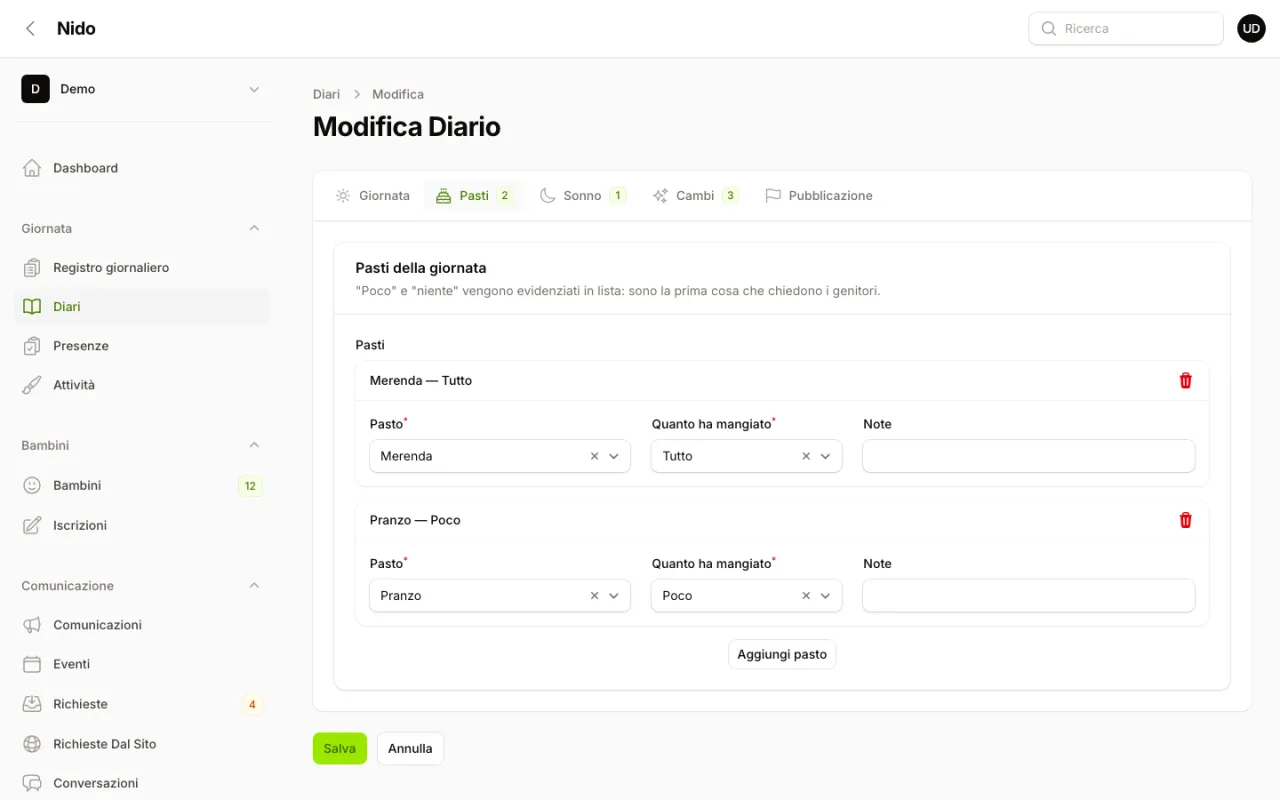The image size is (1280, 800).
Task: Click the Richieste Dal Sito globe icon
Action: [x=32, y=744]
